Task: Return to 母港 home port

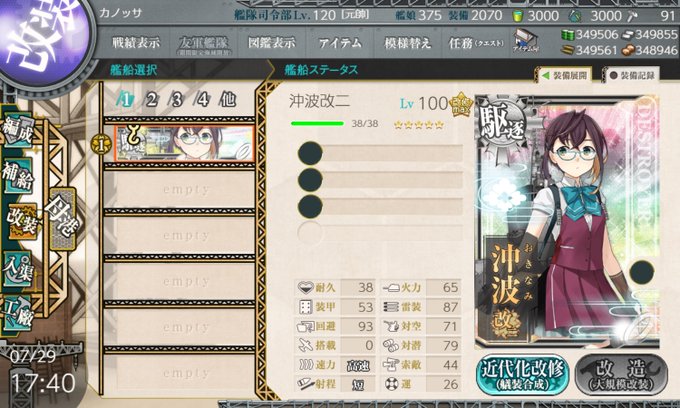Action: [x=63, y=218]
